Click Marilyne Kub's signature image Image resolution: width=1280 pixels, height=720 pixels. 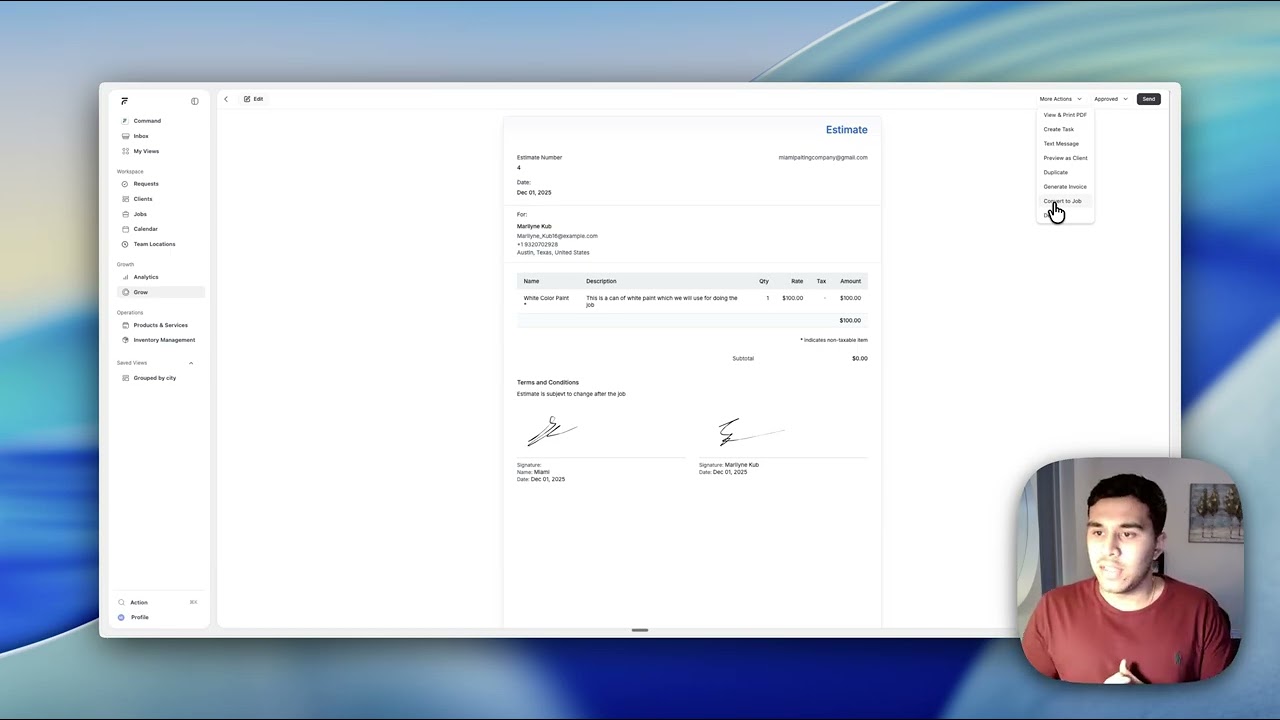(x=750, y=432)
